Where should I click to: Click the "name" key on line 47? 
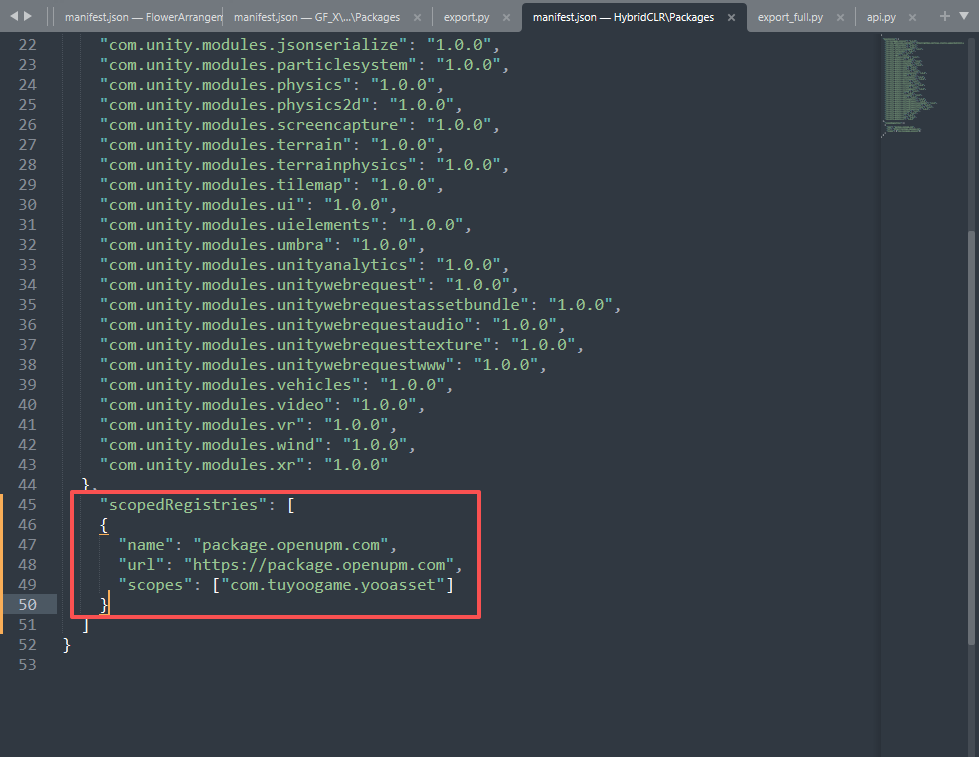[x=146, y=545]
